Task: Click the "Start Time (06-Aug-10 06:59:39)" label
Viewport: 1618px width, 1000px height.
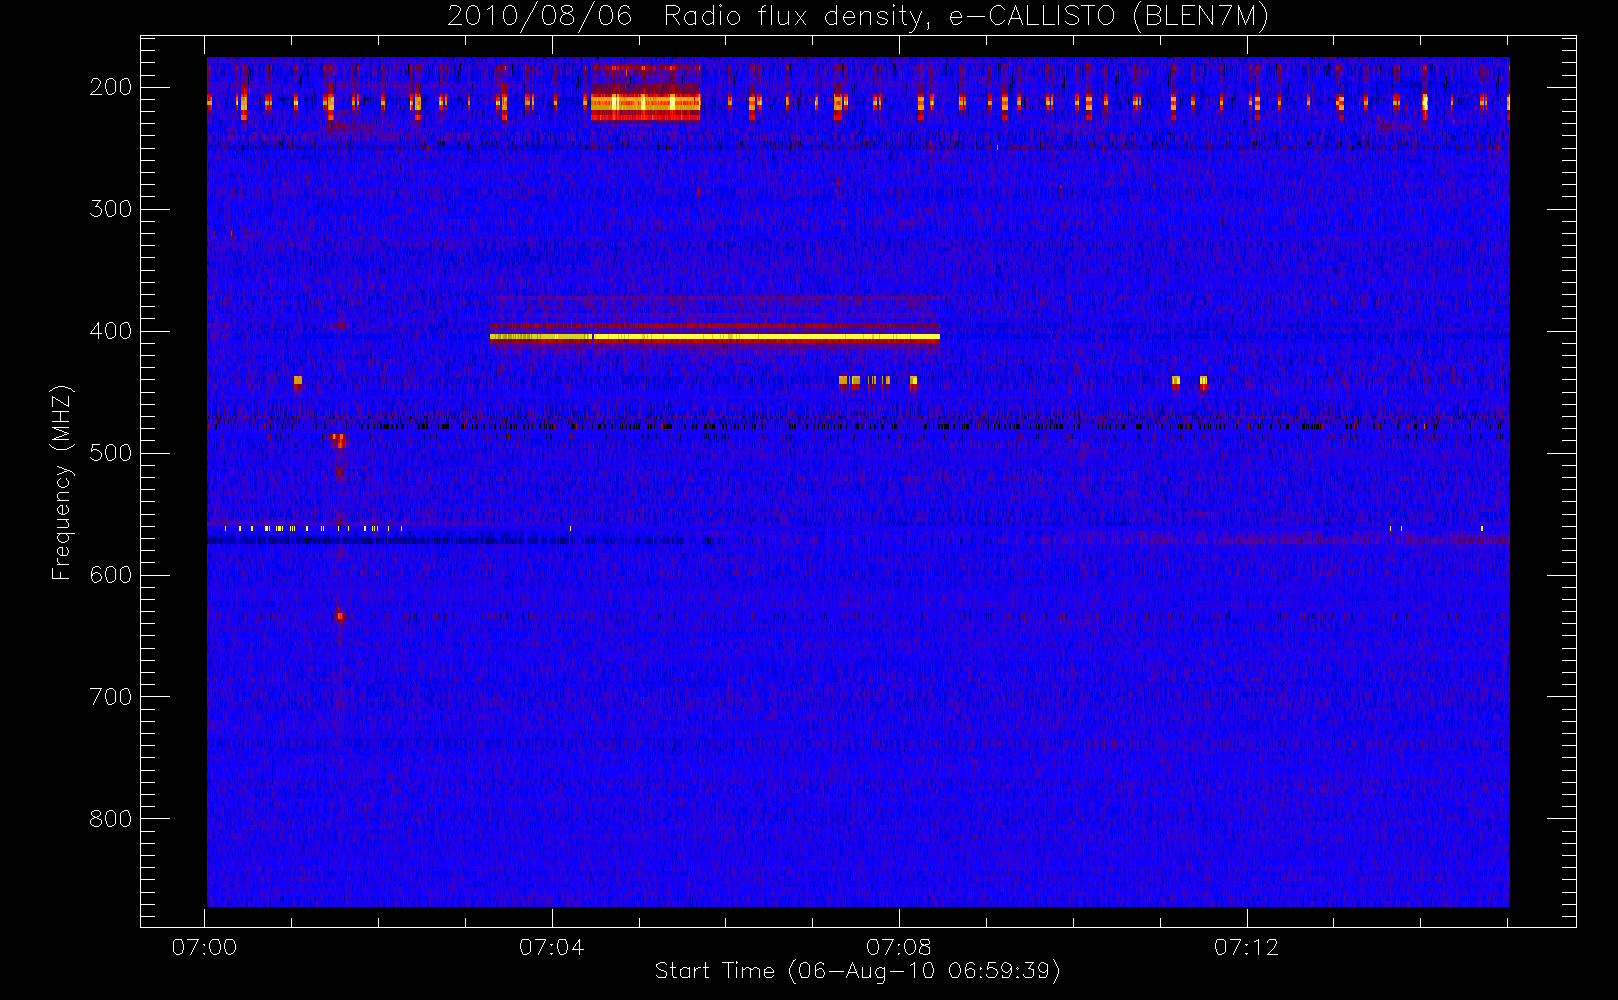Action: point(857,971)
